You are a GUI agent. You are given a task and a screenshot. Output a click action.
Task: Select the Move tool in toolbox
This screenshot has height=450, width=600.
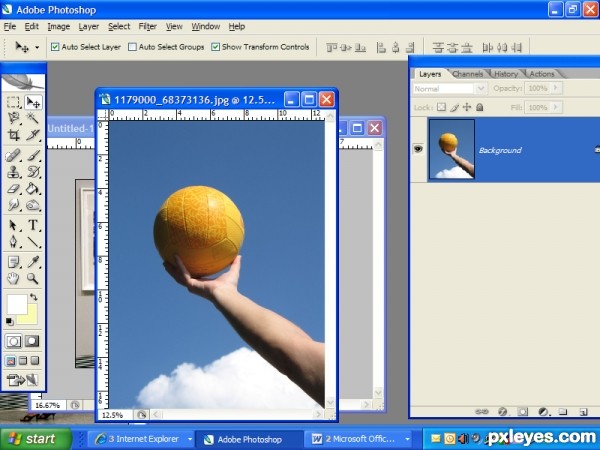[x=33, y=102]
